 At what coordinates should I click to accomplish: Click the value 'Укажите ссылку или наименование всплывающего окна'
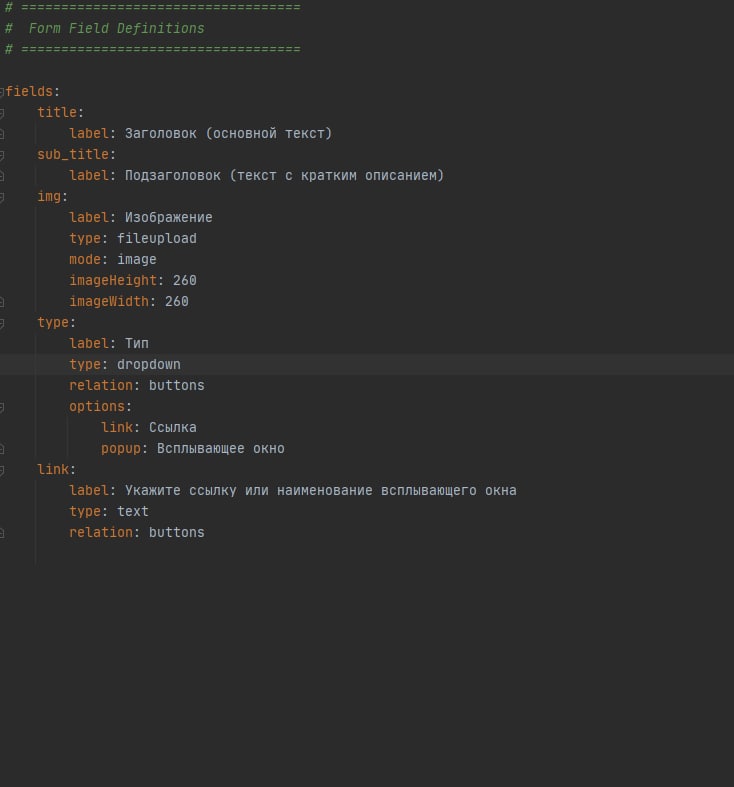click(x=321, y=490)
